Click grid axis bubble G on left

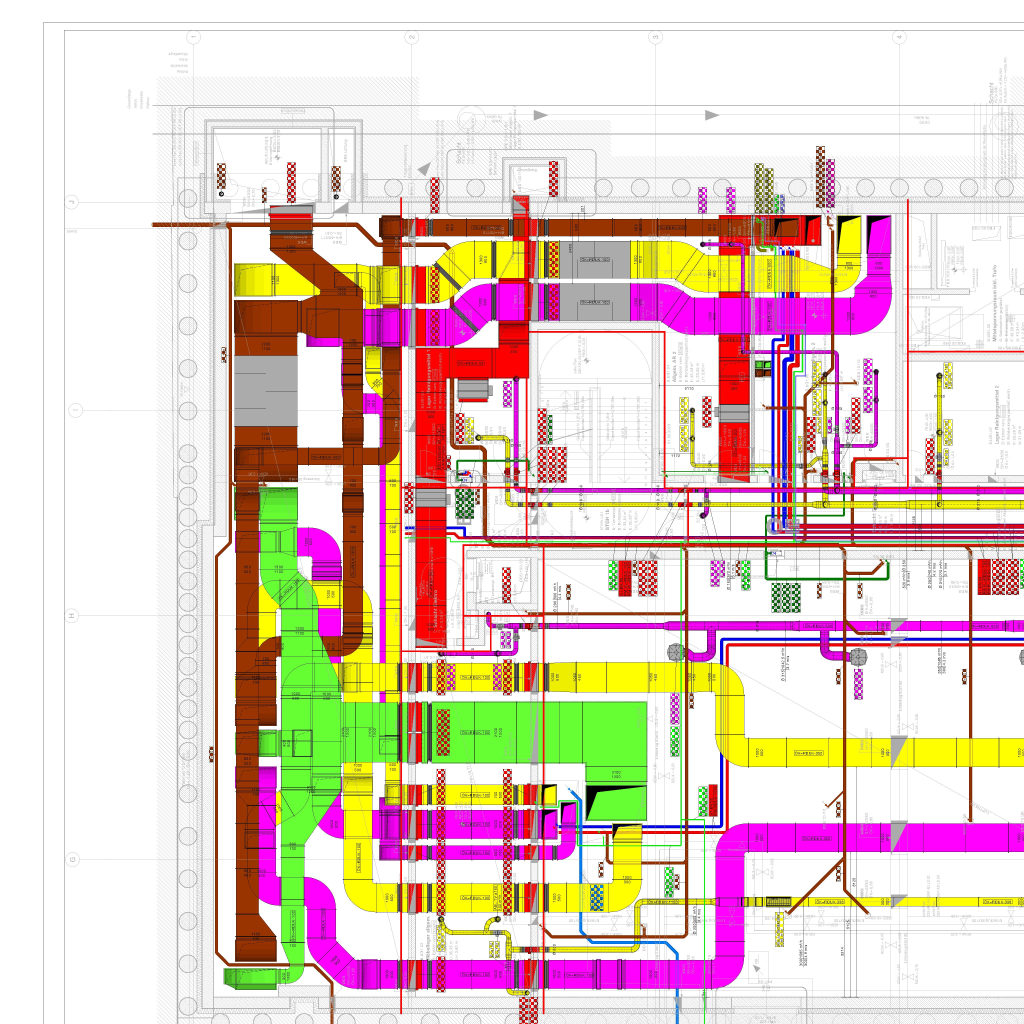72,859
